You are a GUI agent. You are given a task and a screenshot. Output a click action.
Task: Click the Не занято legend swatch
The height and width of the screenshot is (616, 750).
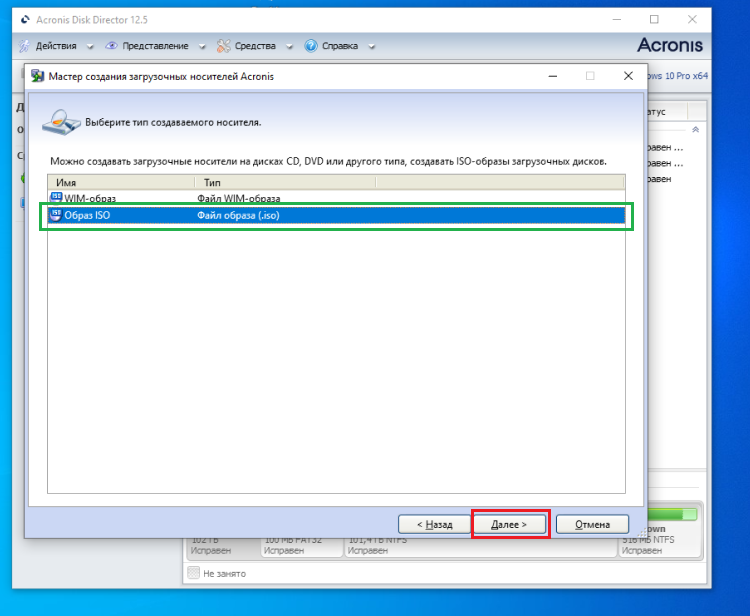coord(193,573)
